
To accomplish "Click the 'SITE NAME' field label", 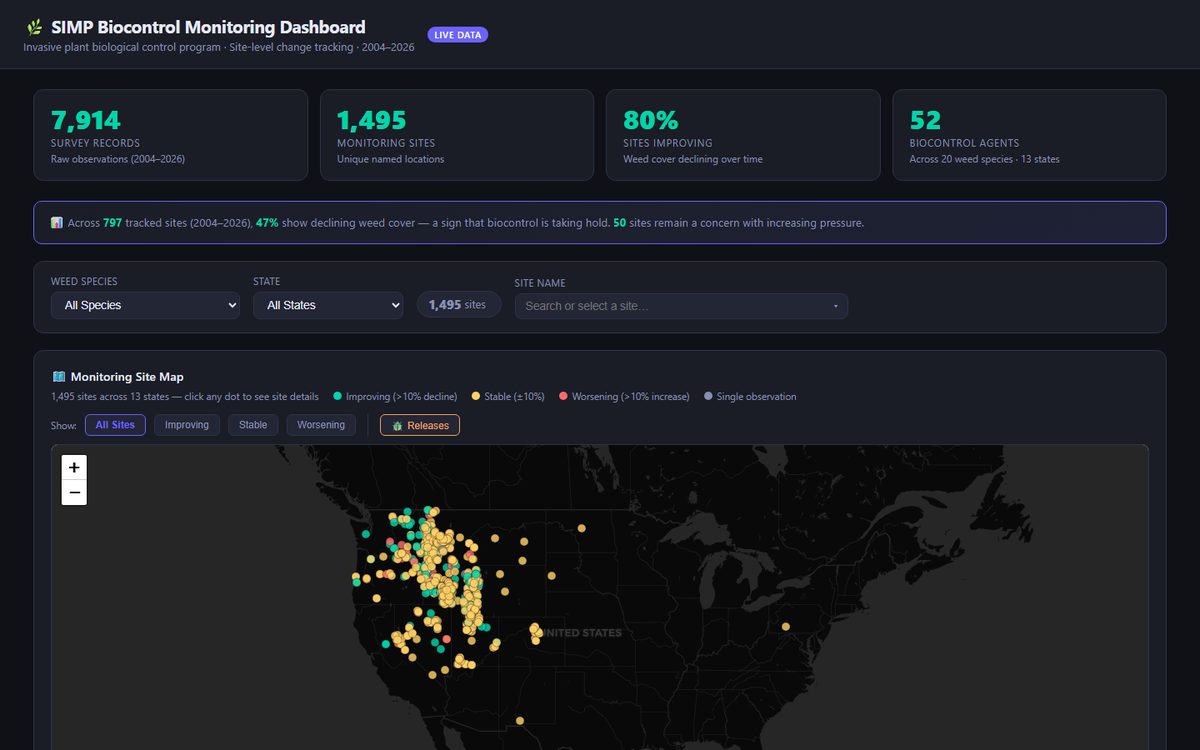I will click(540, 283).
